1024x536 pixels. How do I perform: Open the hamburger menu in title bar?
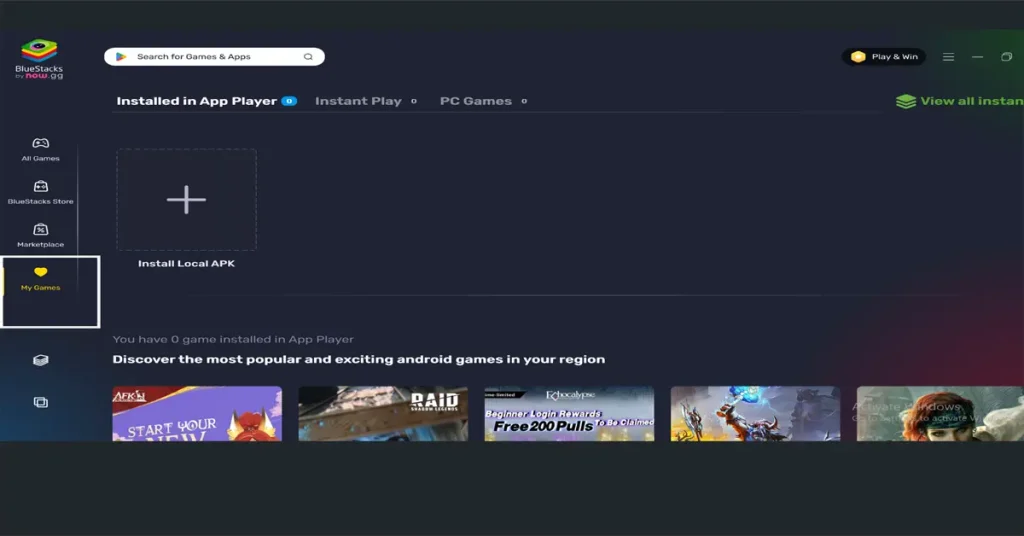tap(948, 57)
